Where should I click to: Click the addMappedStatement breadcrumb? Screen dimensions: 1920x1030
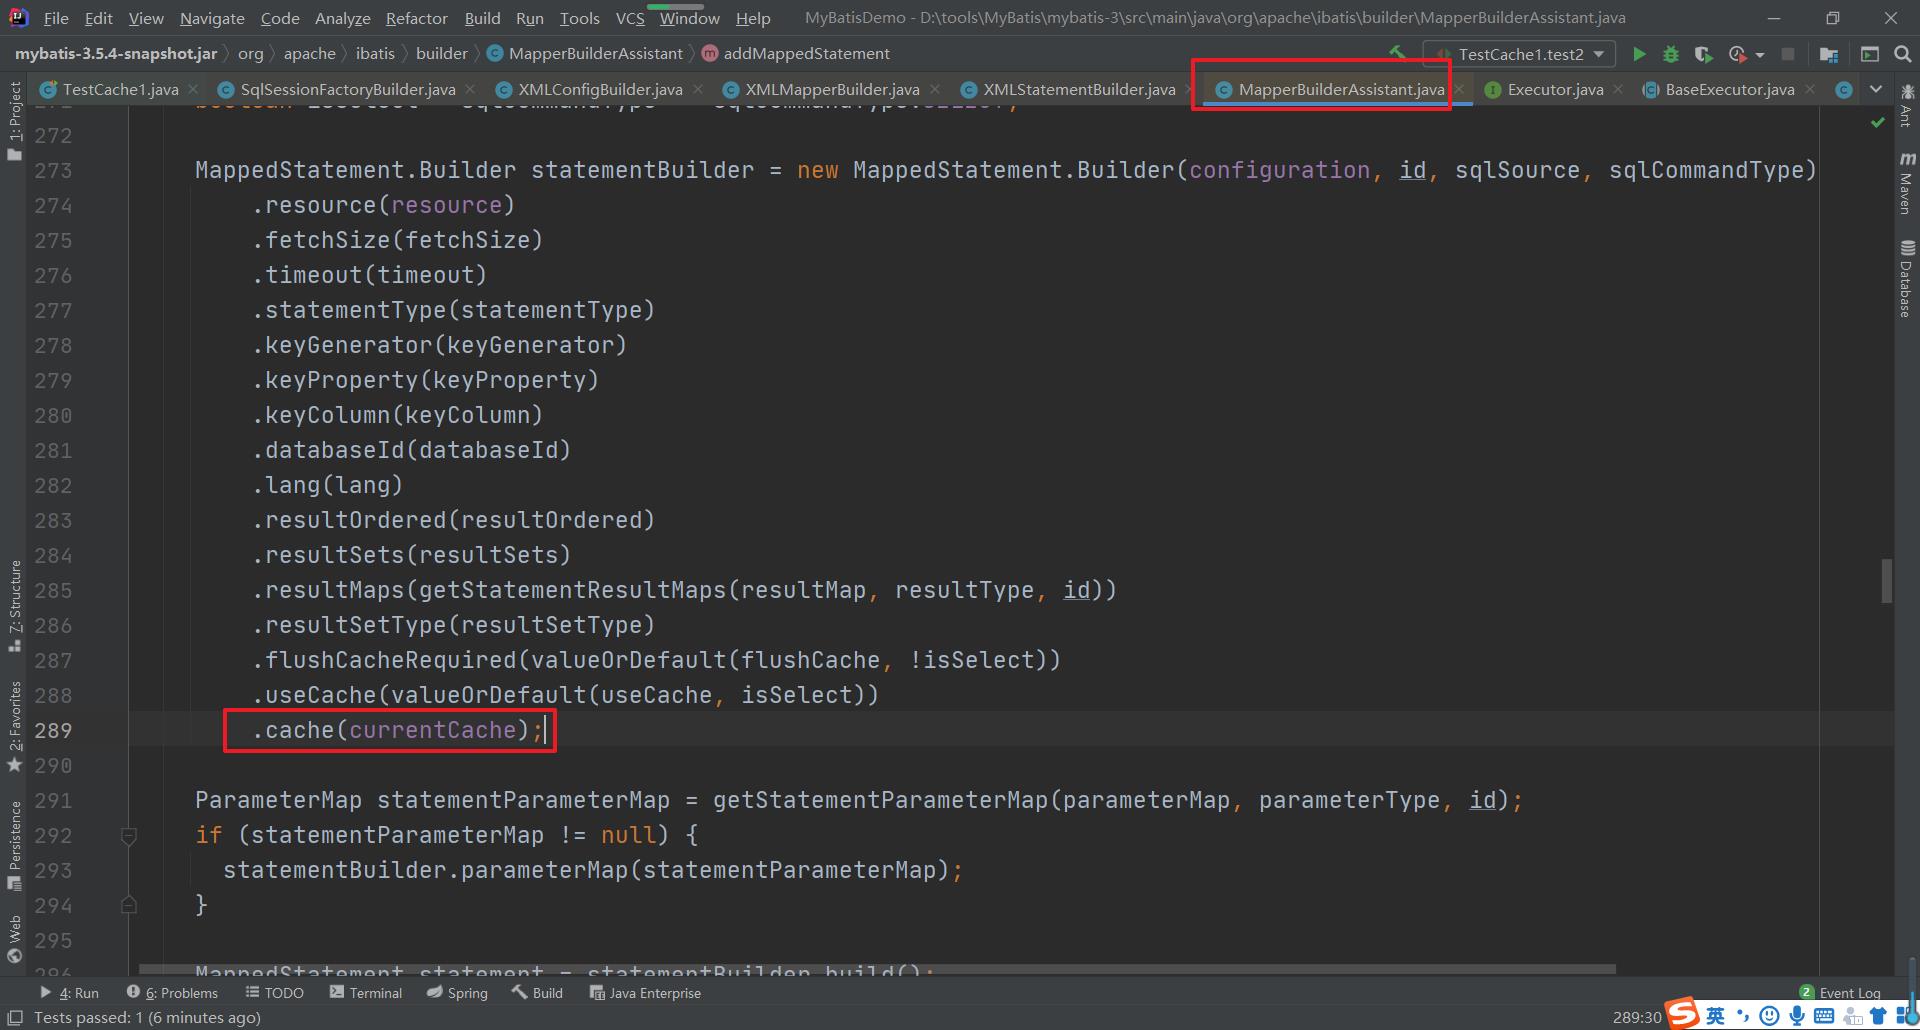(x=795, y=53)
